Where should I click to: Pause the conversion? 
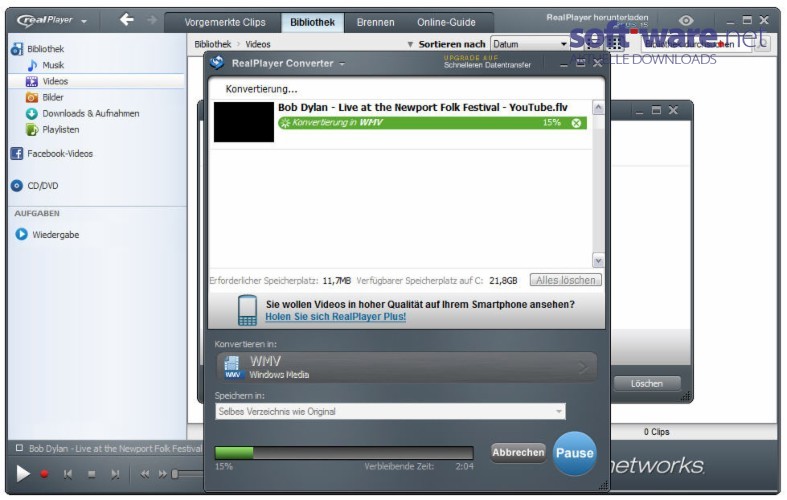point(574,453)
